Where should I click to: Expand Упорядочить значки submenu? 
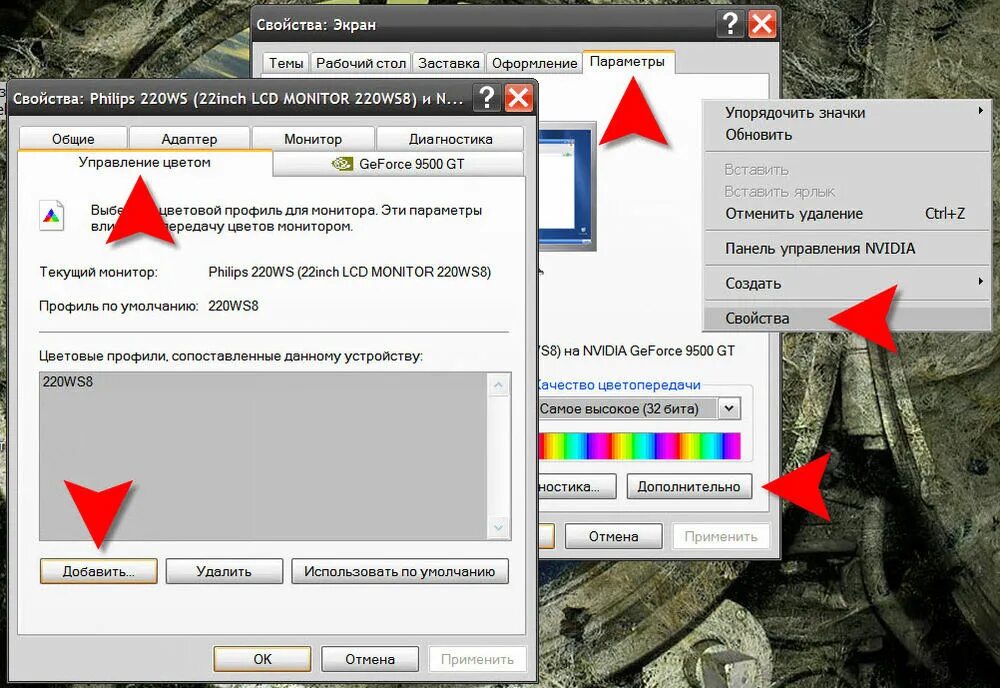pyautogui.click(x=846, y=112)
